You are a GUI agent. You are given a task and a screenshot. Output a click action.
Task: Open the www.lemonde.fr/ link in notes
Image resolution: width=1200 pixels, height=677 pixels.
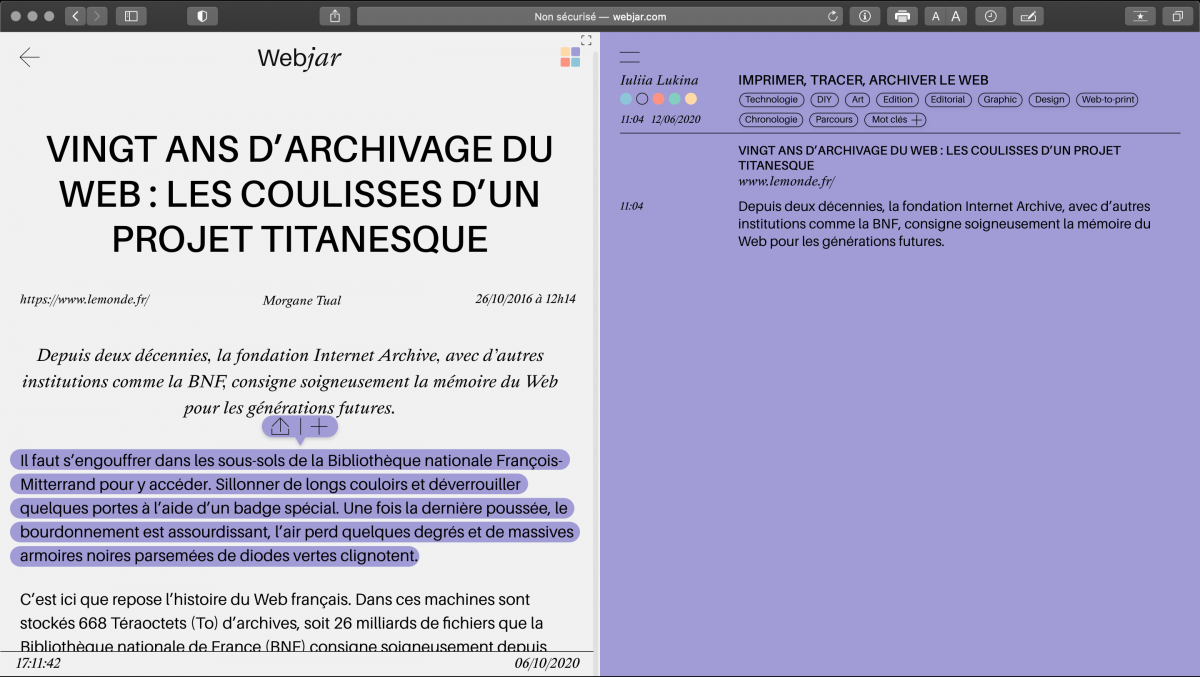click(786, 182)
